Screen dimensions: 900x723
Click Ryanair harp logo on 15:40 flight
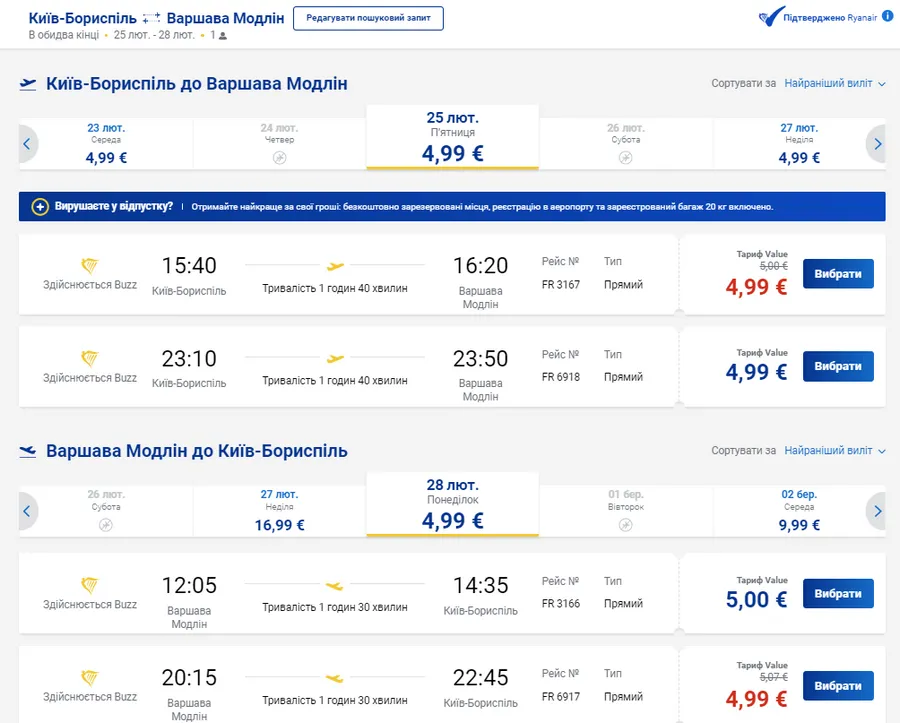(90, 265)
